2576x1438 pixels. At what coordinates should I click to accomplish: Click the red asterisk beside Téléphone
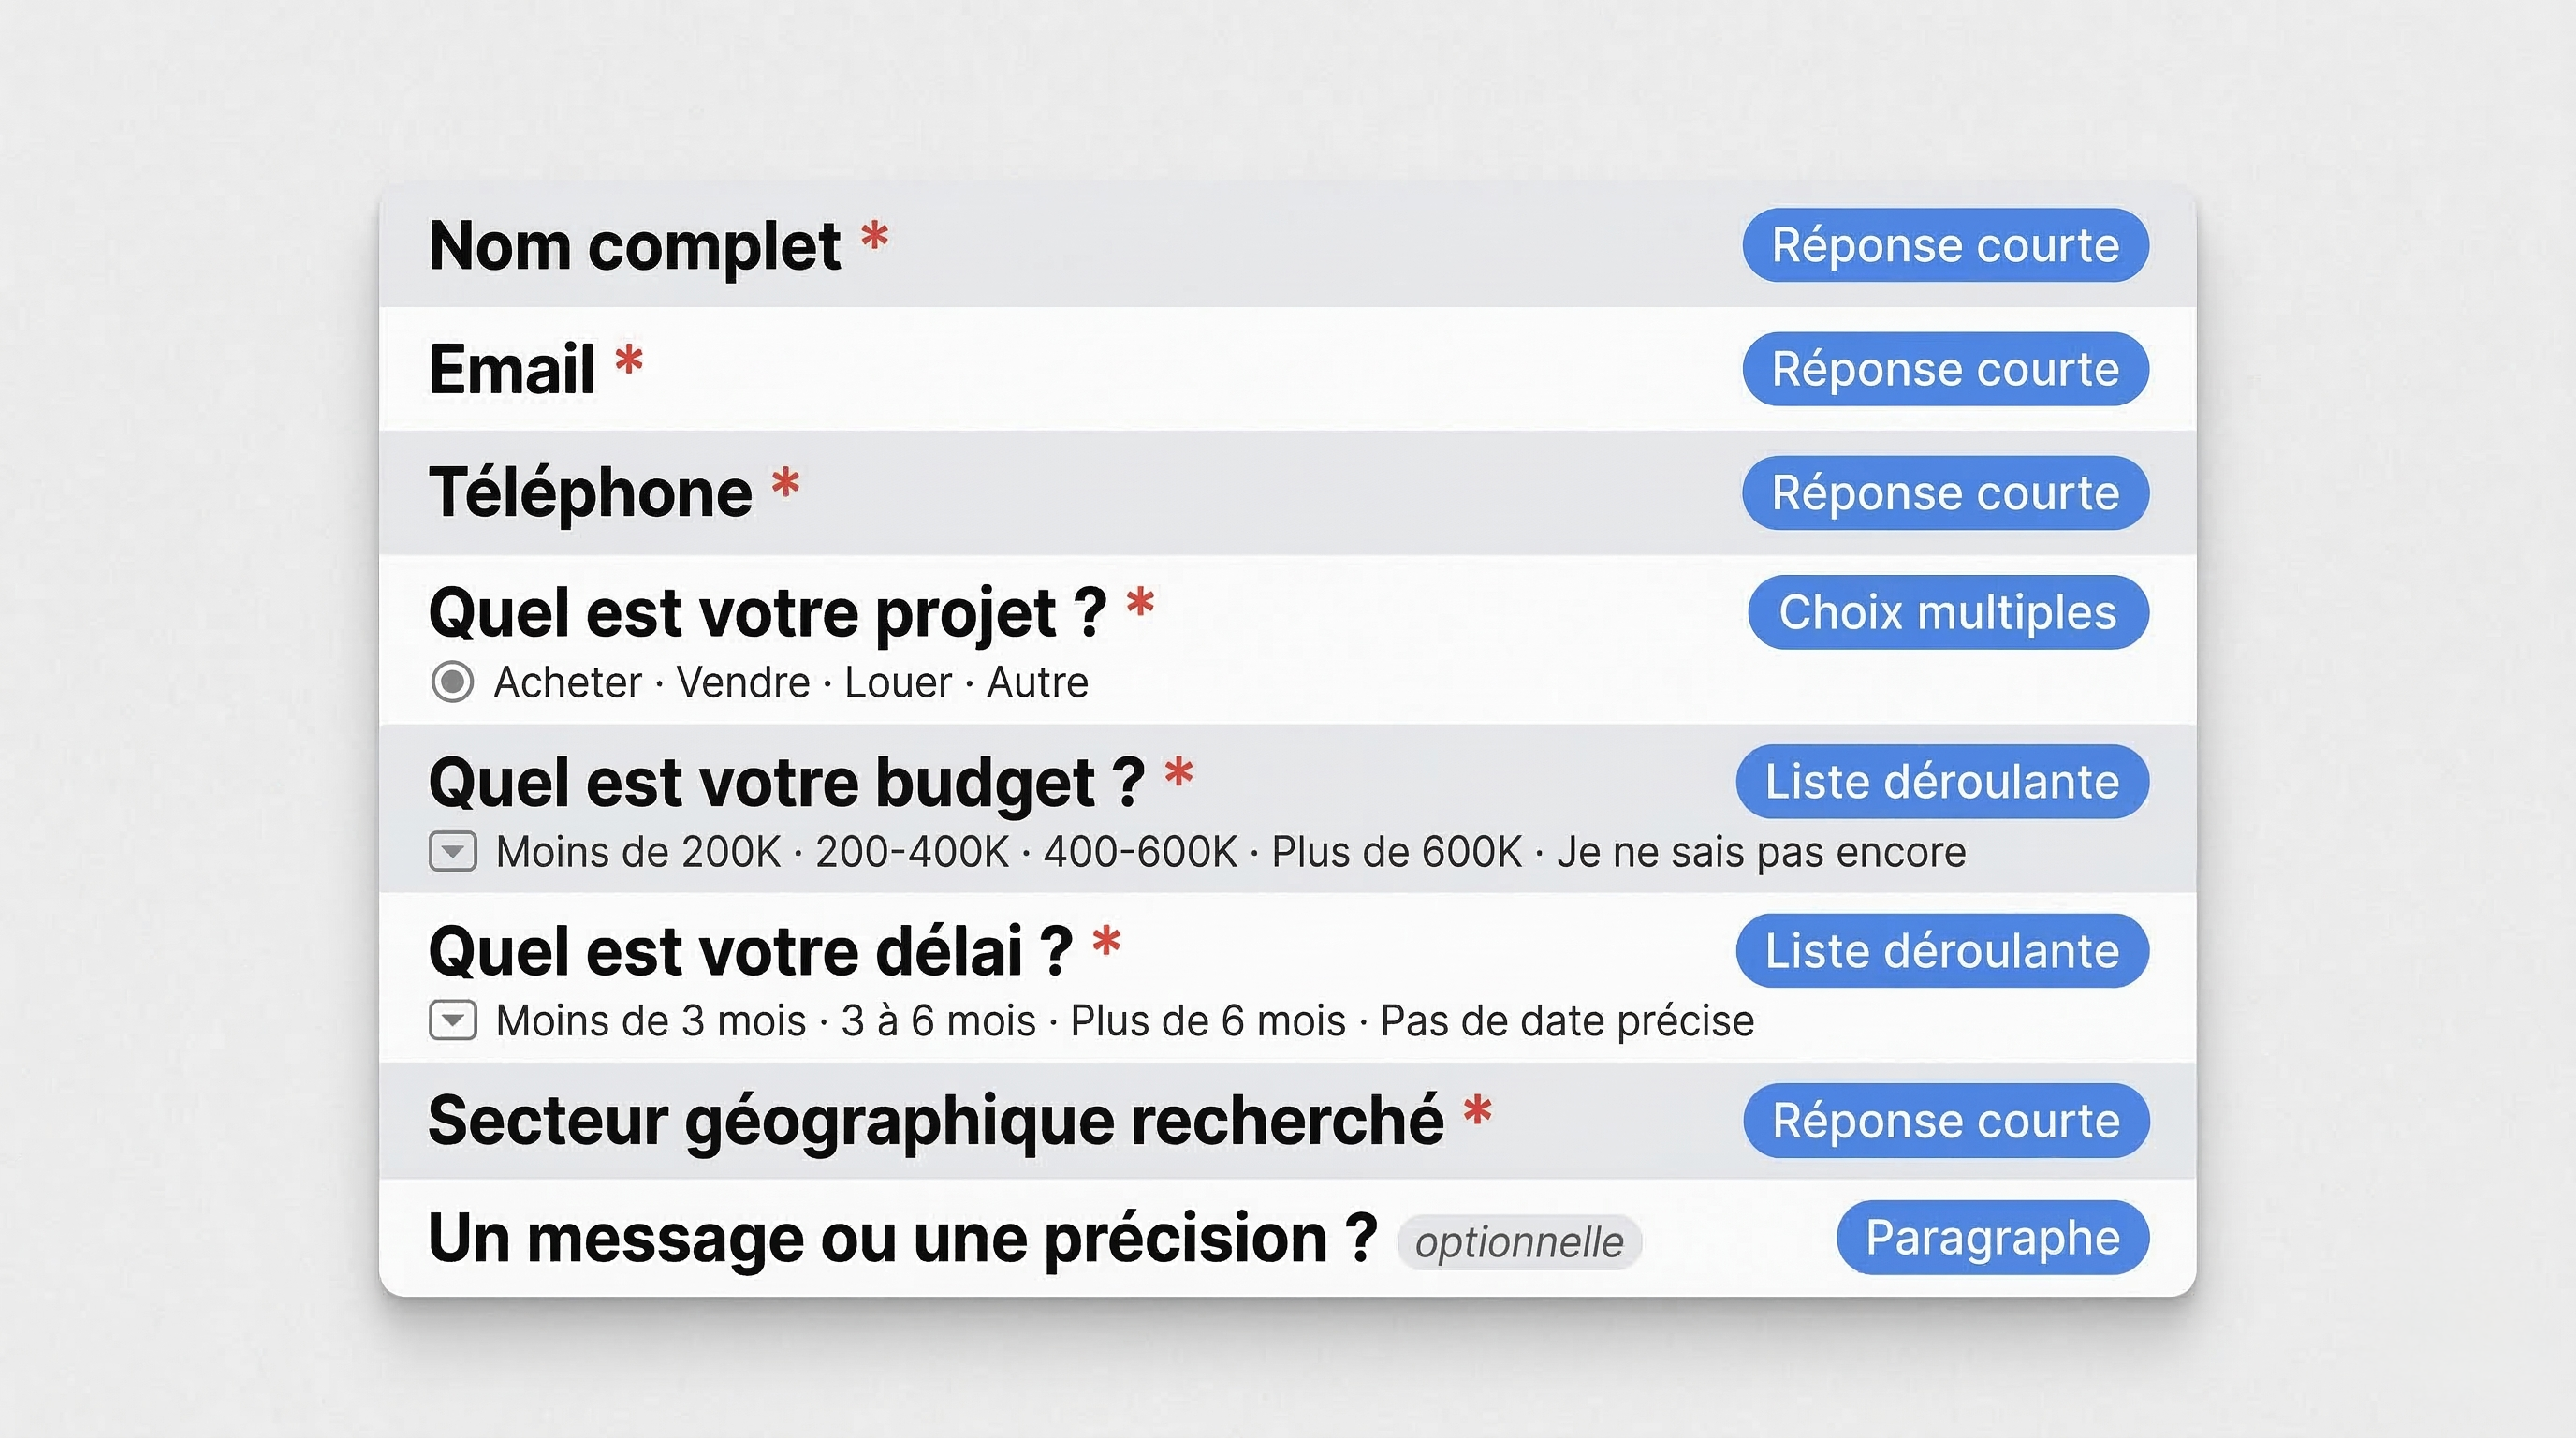pyautogui.click(x=785, y=484)
